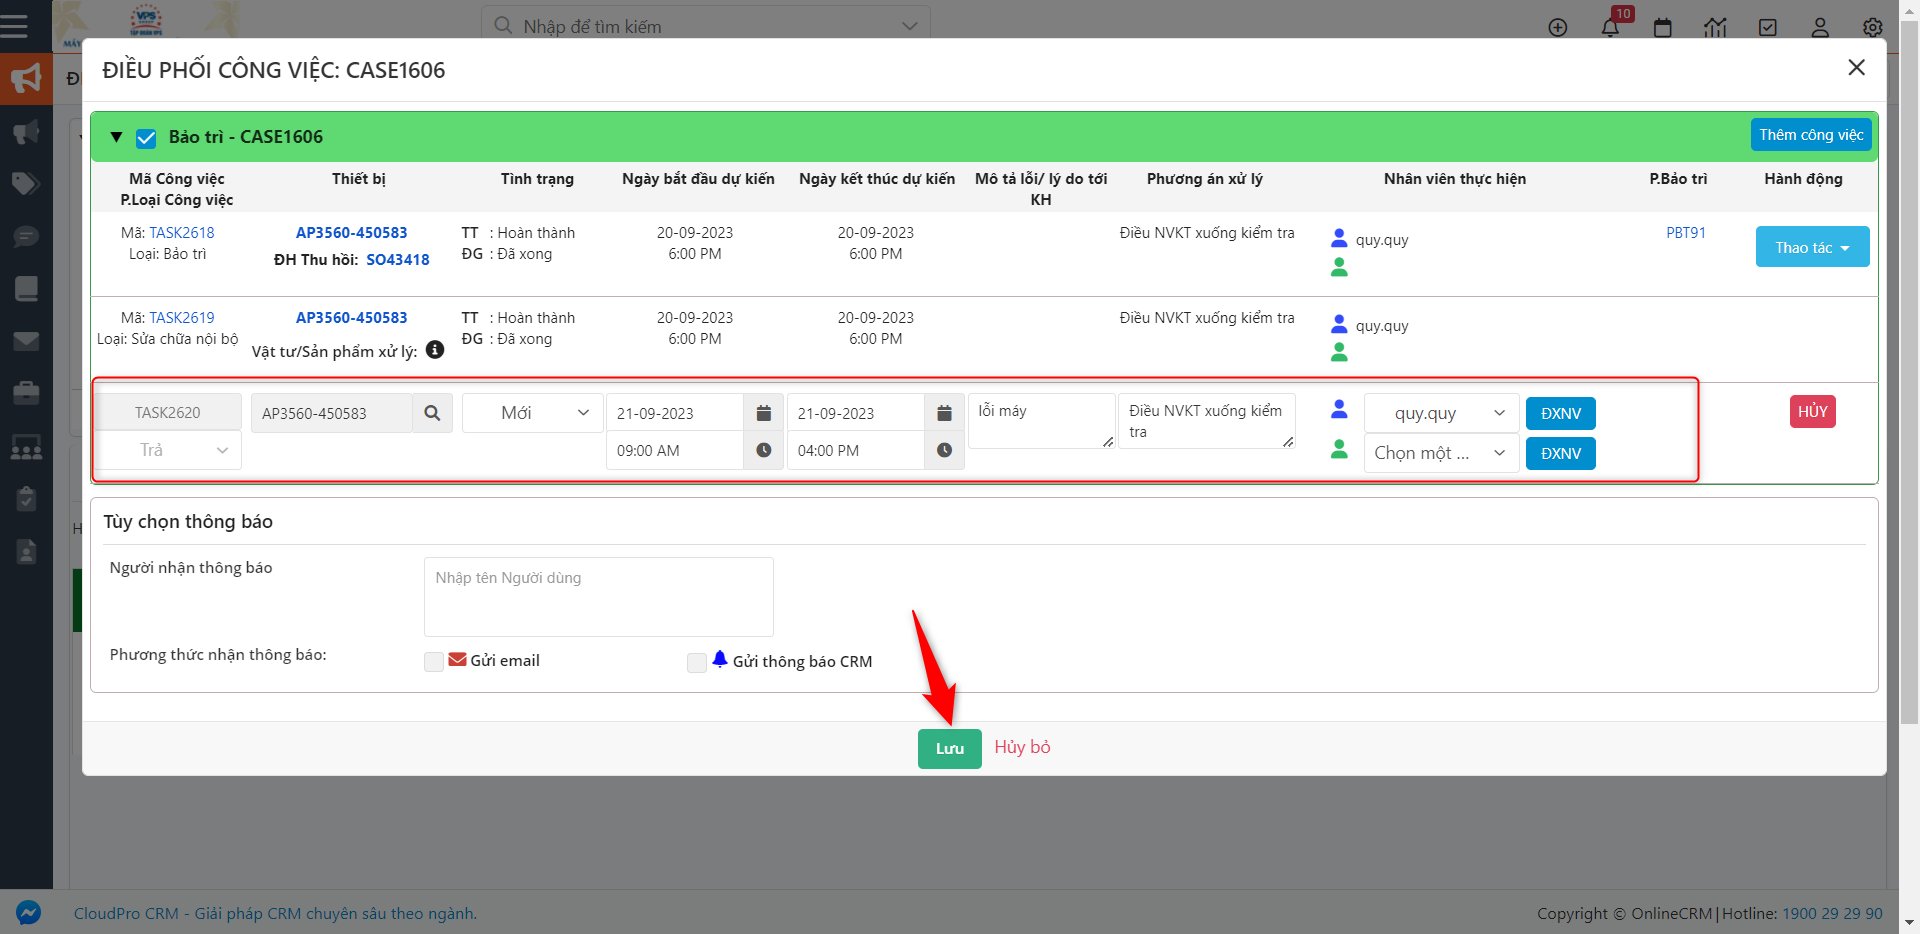Click red HỦY button on new task row

coord(1812,412)
